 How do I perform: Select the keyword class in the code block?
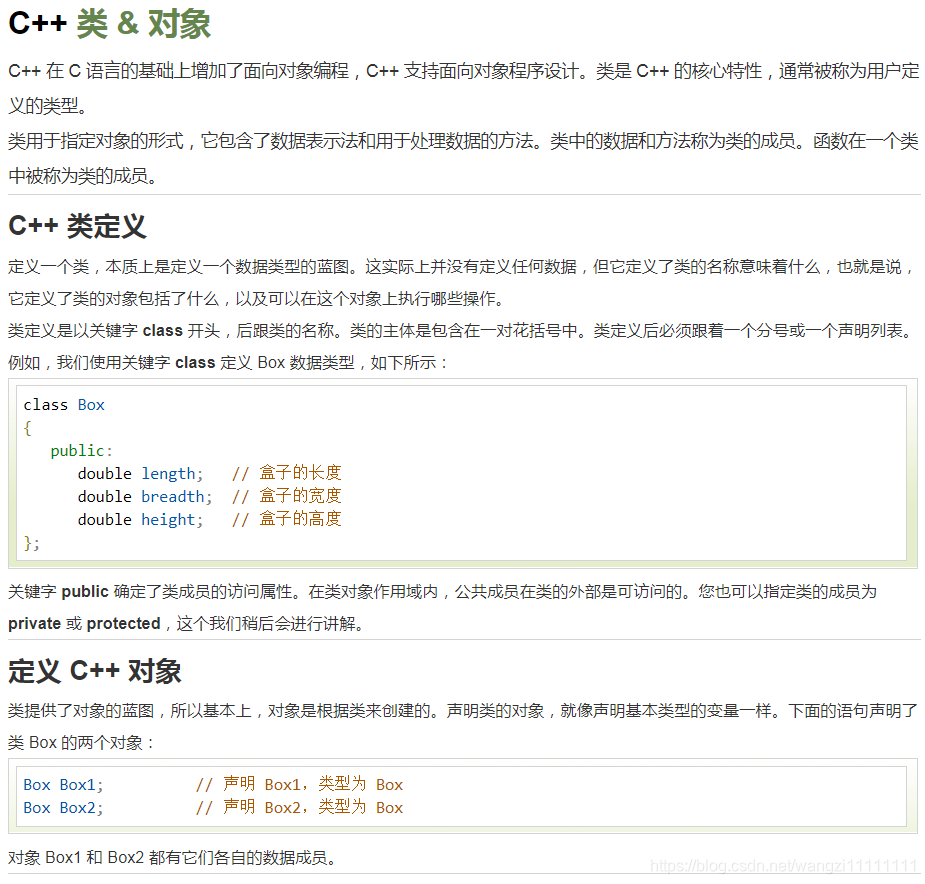click(44, 404)
